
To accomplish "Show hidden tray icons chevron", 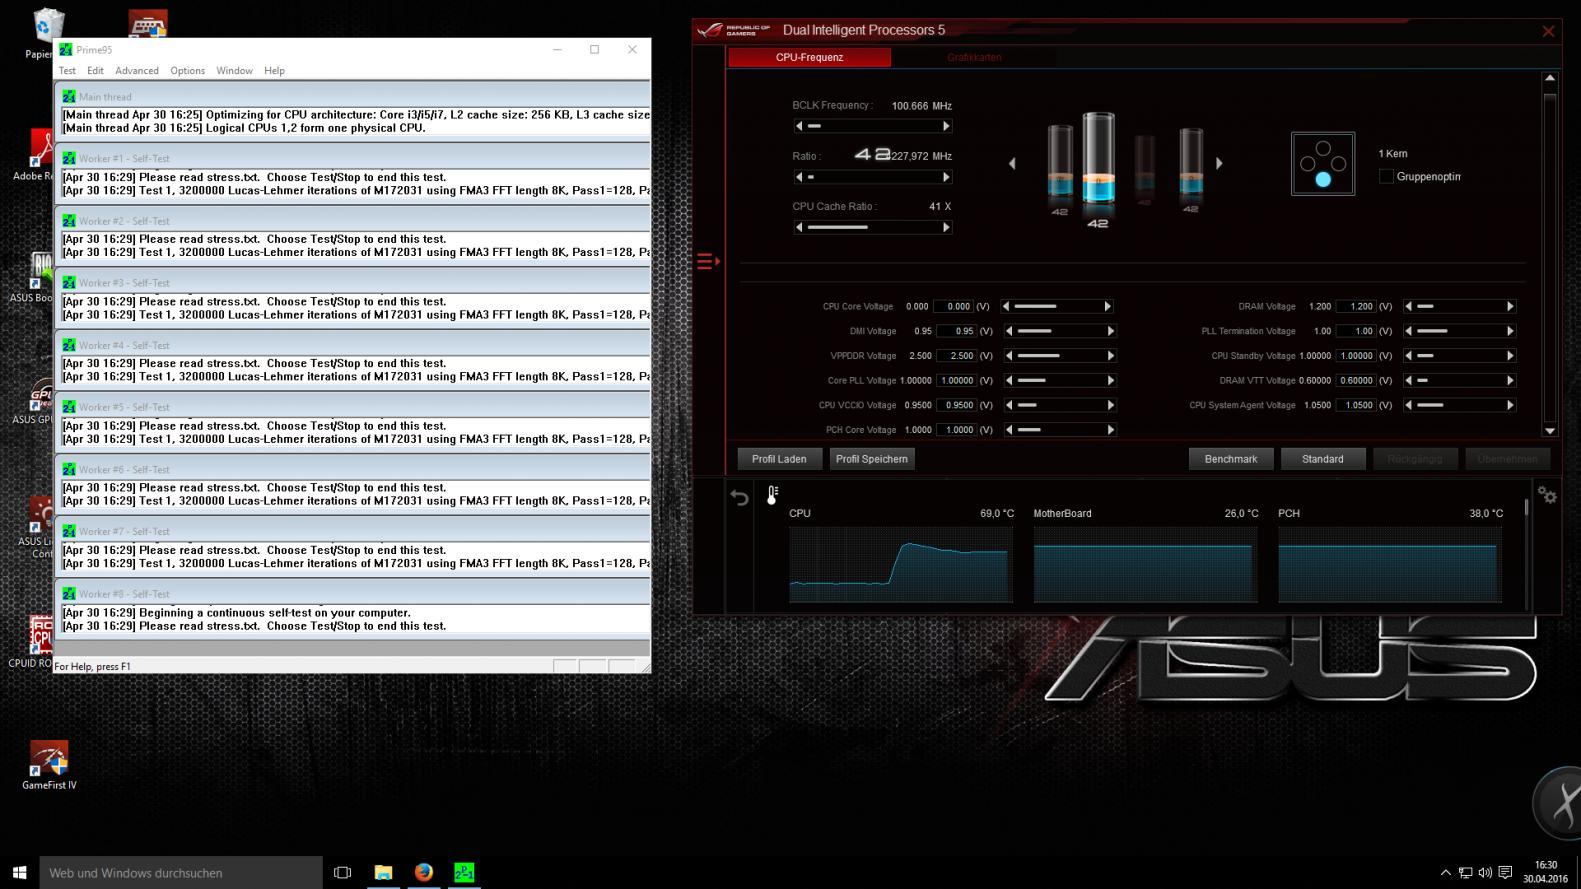I will point(1445,873).
